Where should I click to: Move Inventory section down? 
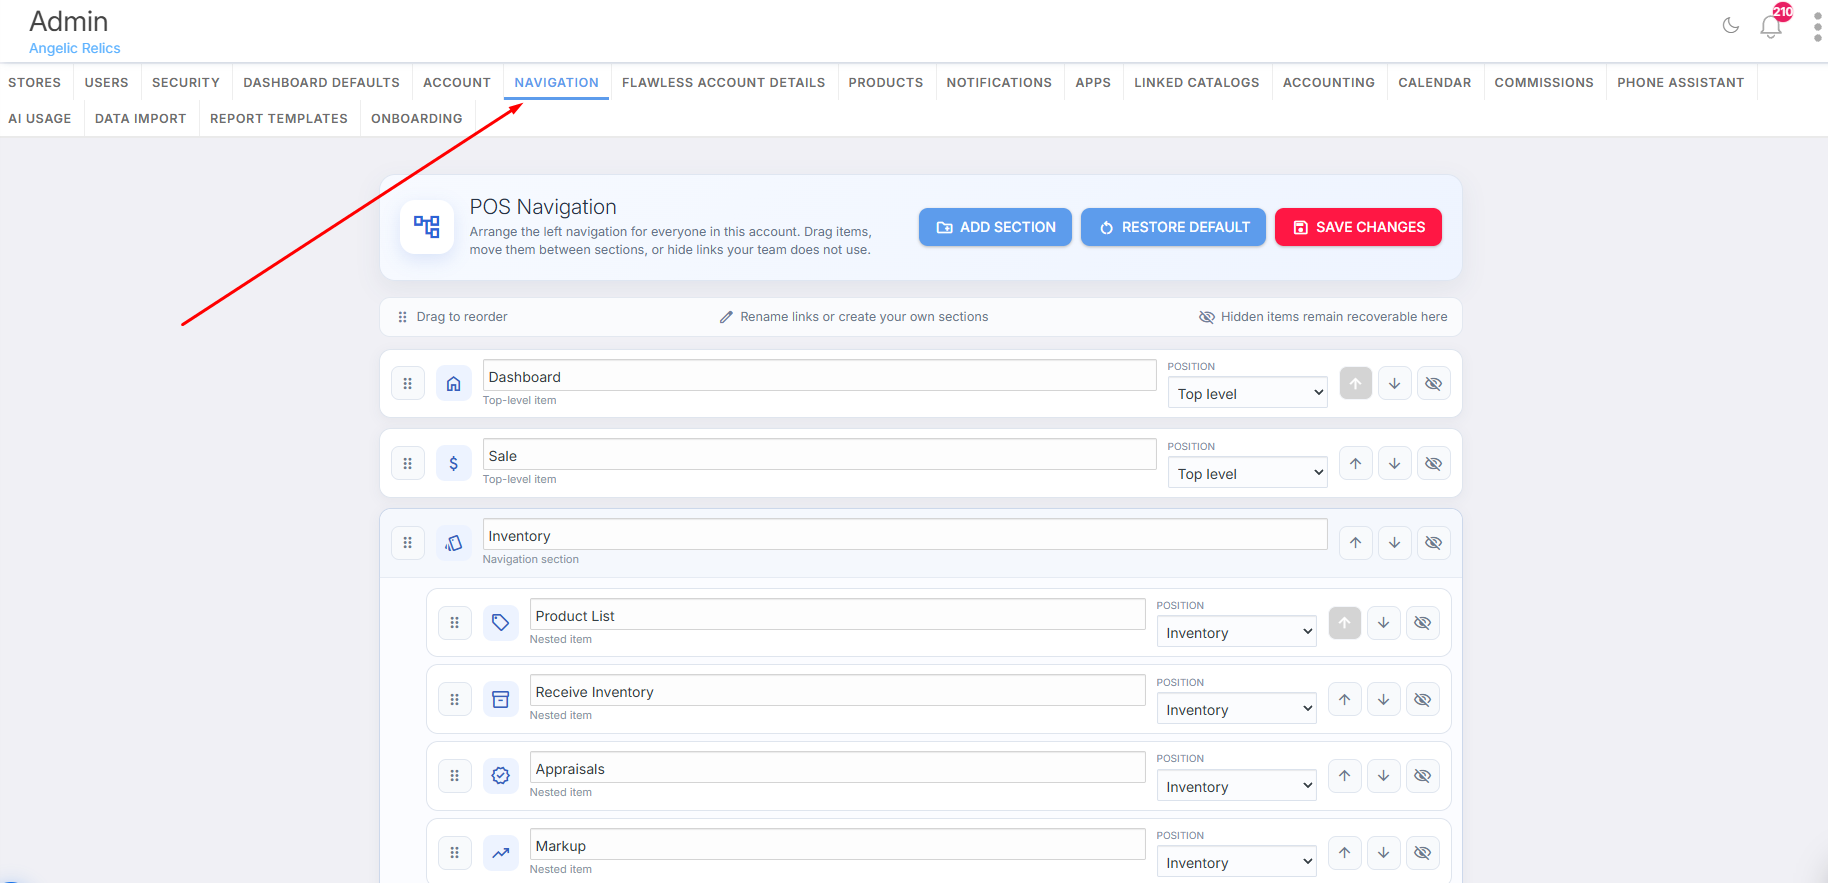click(x=1395, y=543)
